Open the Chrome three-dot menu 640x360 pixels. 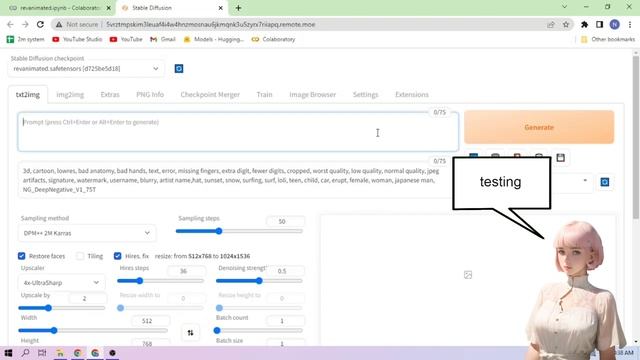(630, 24)
